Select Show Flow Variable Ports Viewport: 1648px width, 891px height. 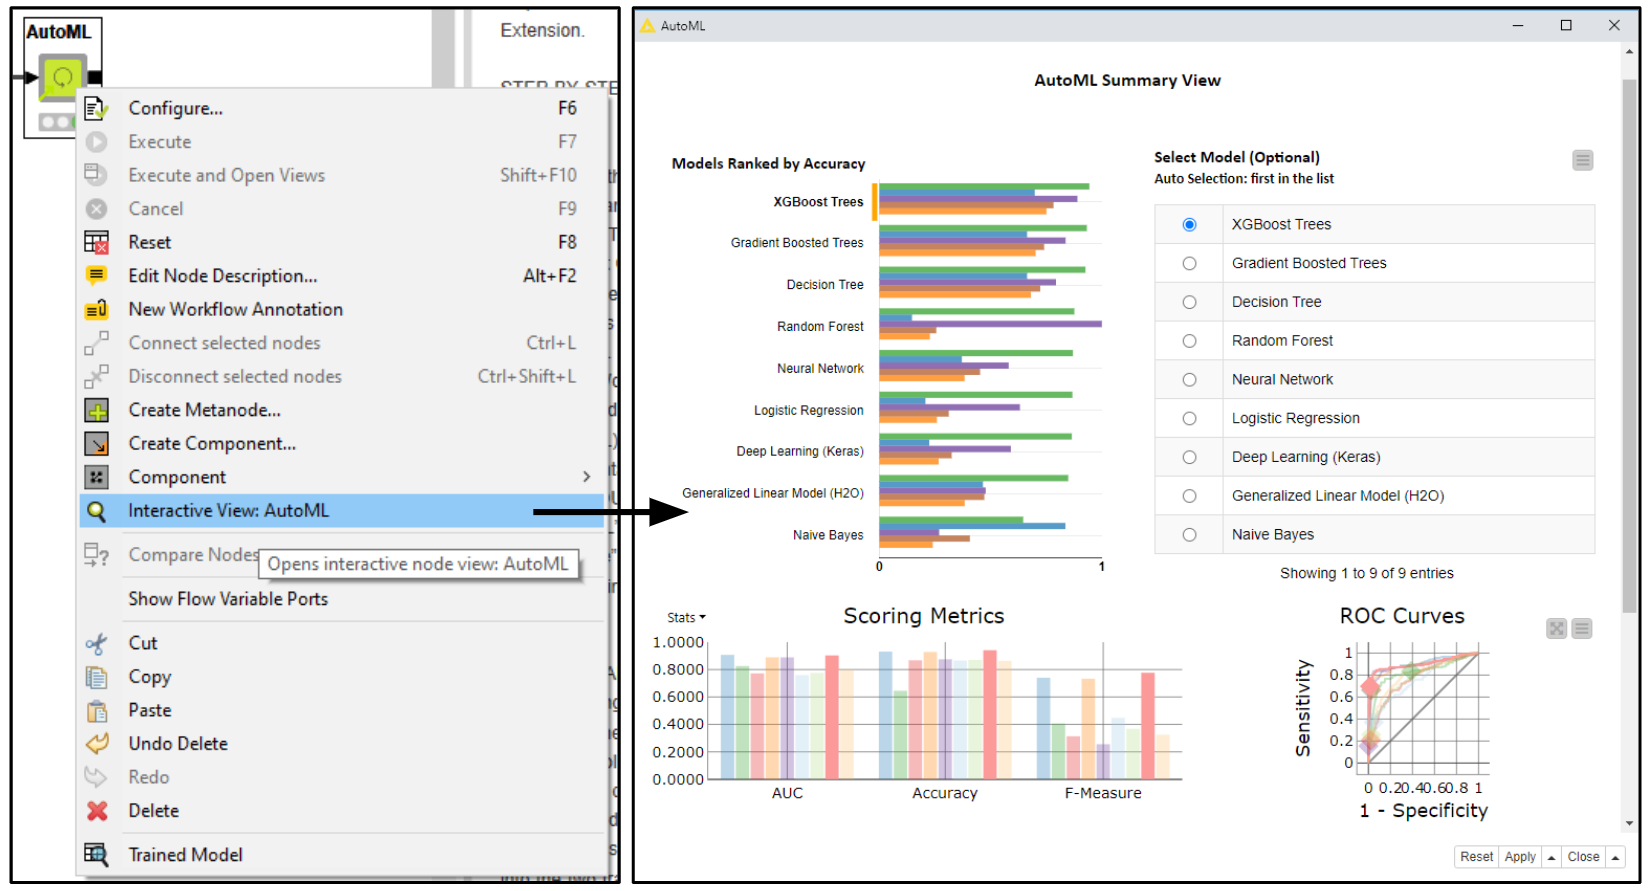[x=342, y=599]
